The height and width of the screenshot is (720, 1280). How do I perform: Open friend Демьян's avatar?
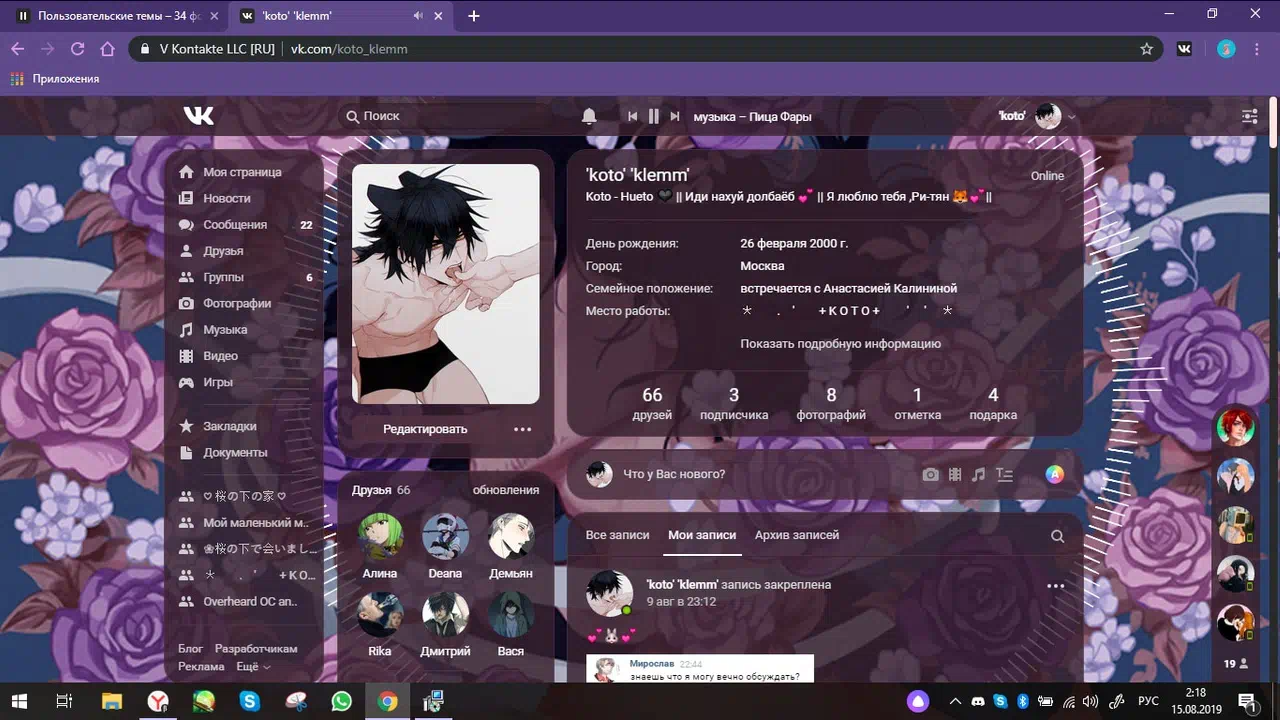[x=511, y=536]
